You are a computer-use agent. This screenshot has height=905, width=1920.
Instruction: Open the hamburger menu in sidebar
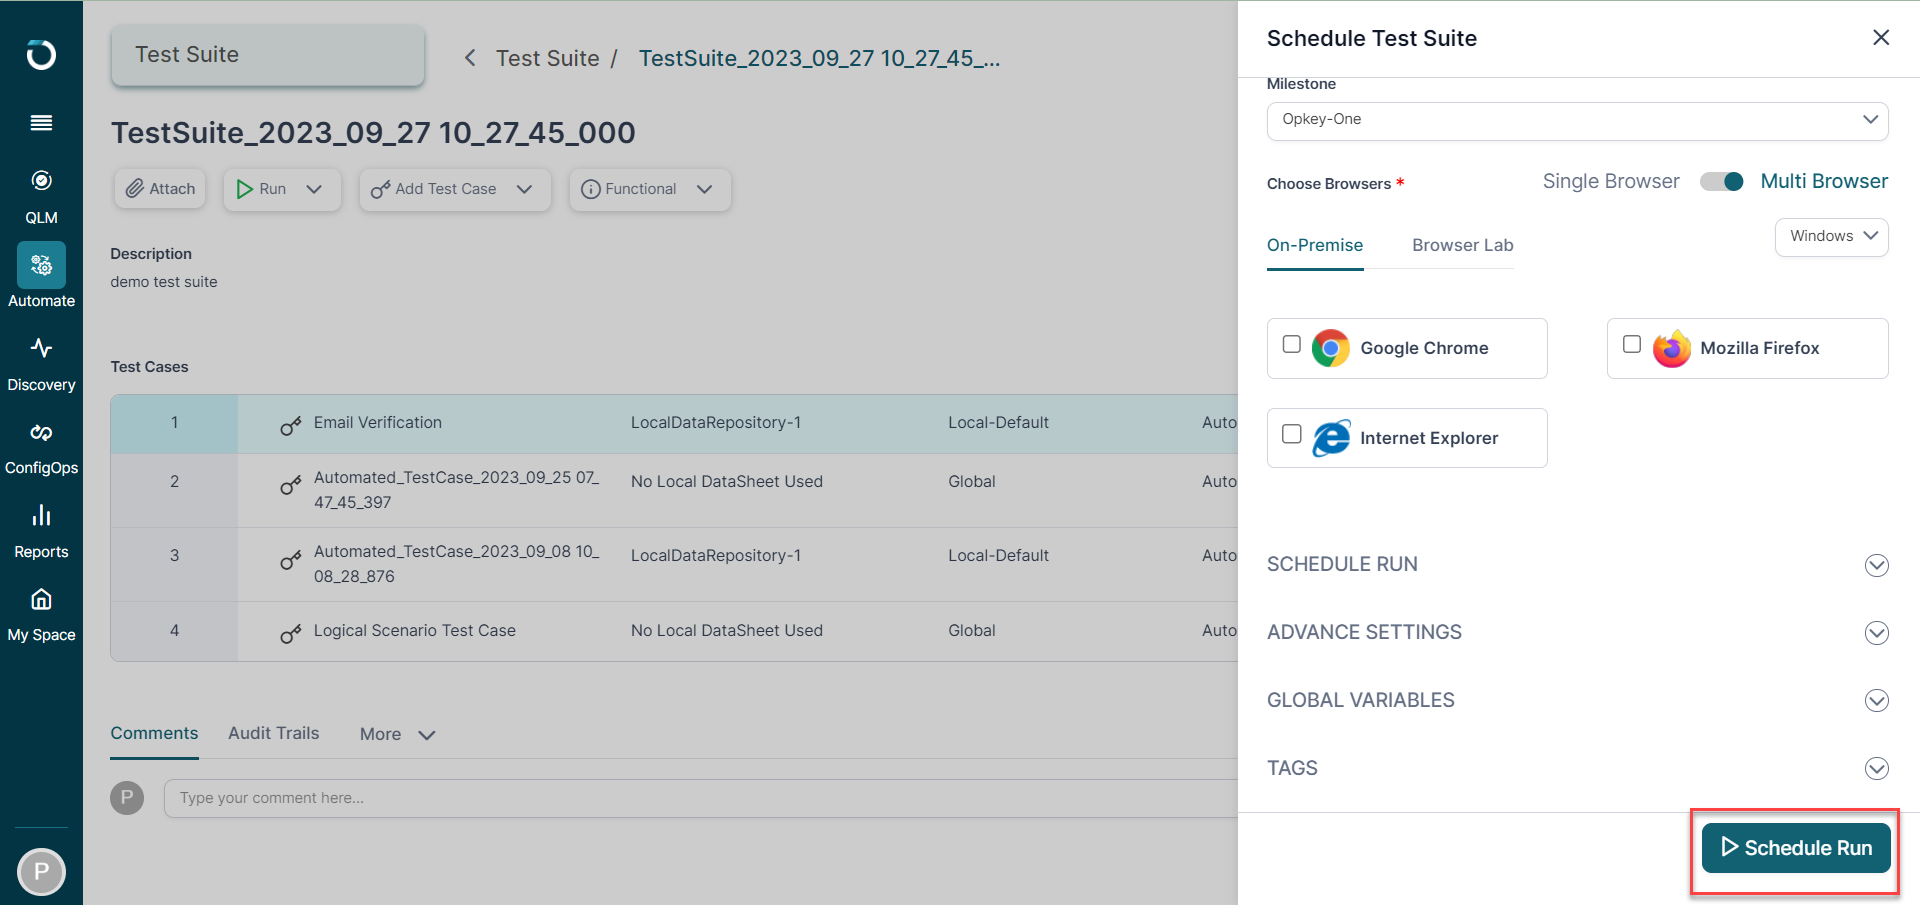(41, 123)
